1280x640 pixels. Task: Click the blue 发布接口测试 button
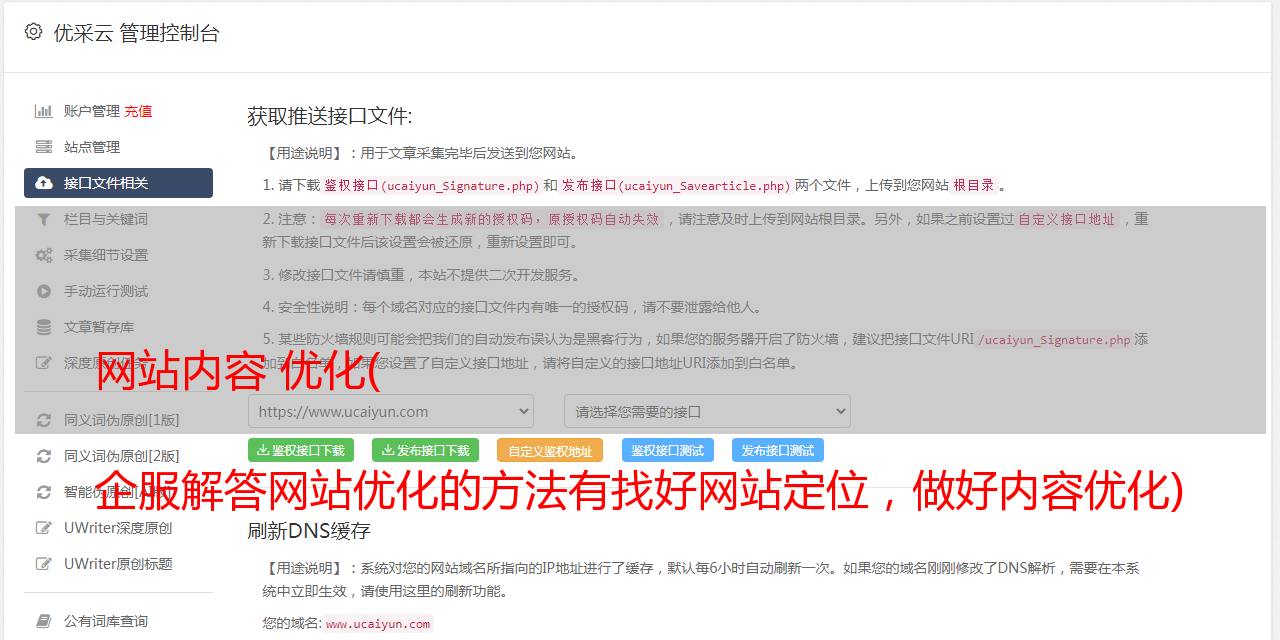[778, 450]
